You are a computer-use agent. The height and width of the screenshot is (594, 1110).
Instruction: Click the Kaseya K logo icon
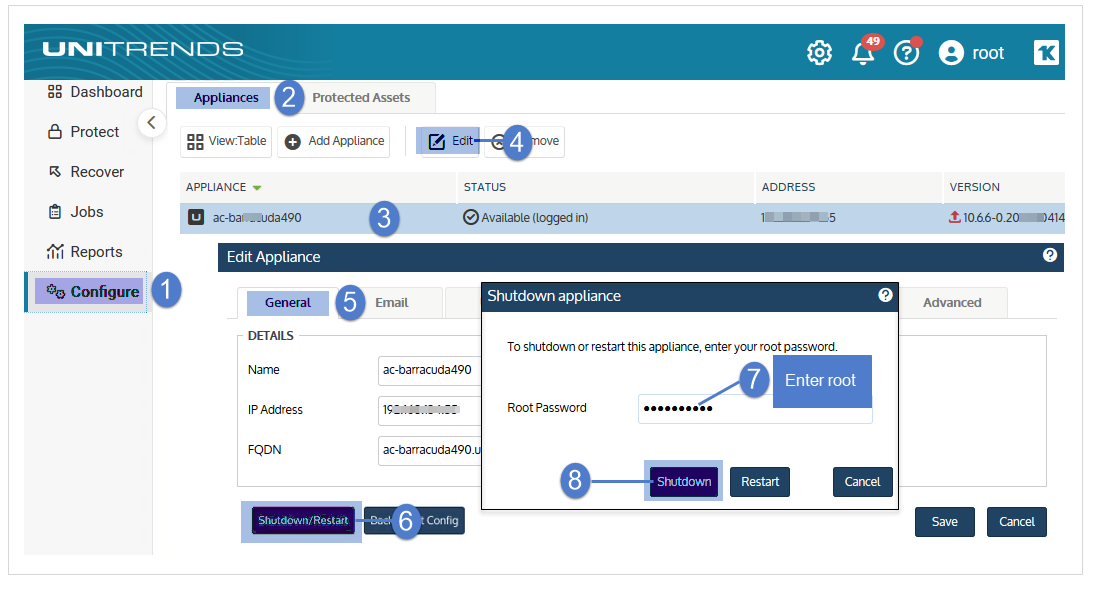pyautogui.click(x=1046, y=52)
